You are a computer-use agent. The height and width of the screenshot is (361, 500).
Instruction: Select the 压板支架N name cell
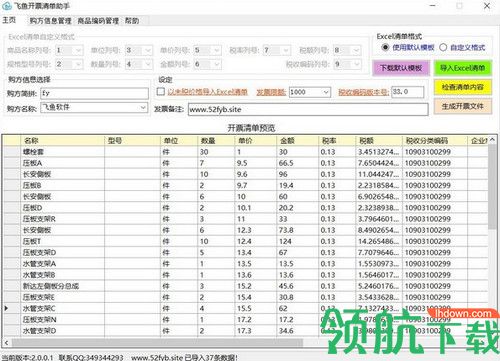coord(62,320)
